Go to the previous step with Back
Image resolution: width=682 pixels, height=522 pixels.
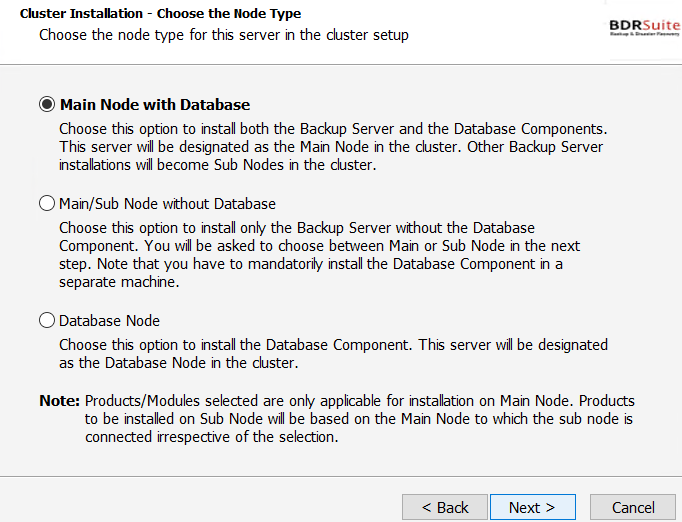[x=445, y=507]
